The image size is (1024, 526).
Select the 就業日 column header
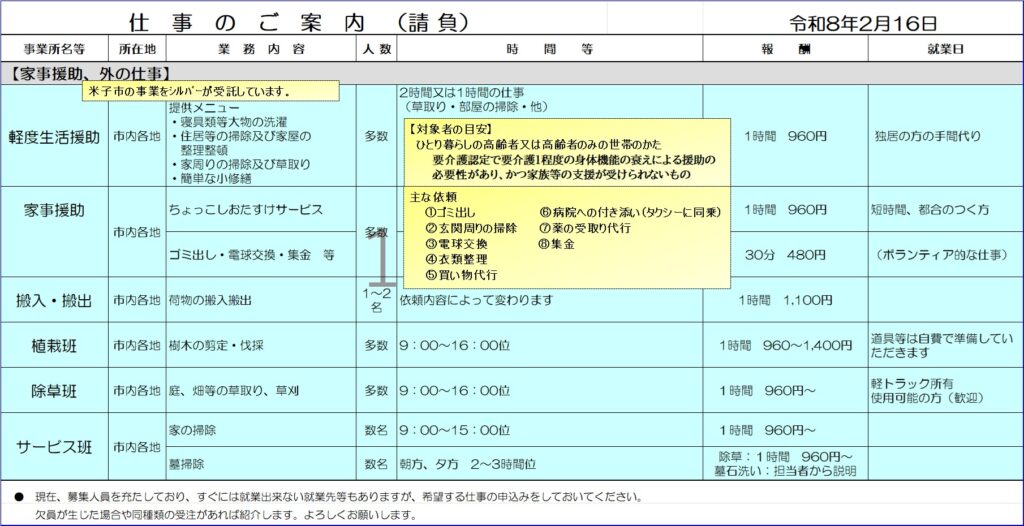(945, 49)
